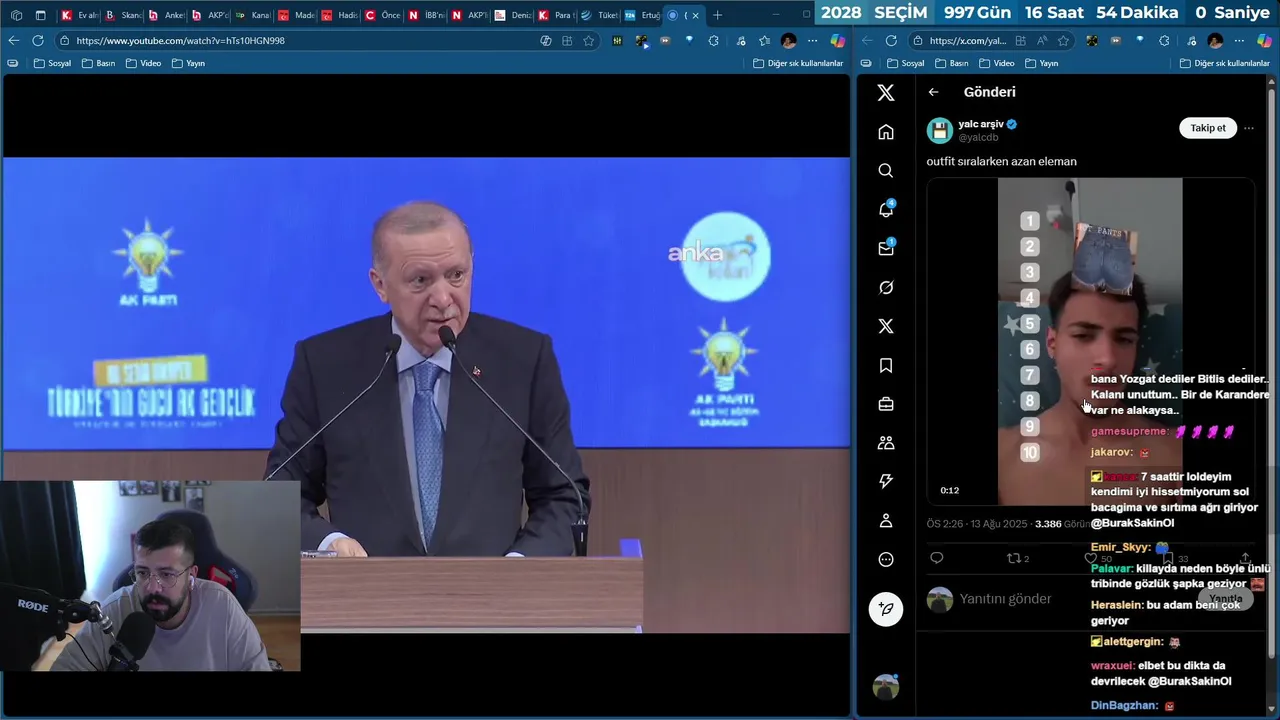
Task: Open X Premium icon in sidebar
Action: 885,326
